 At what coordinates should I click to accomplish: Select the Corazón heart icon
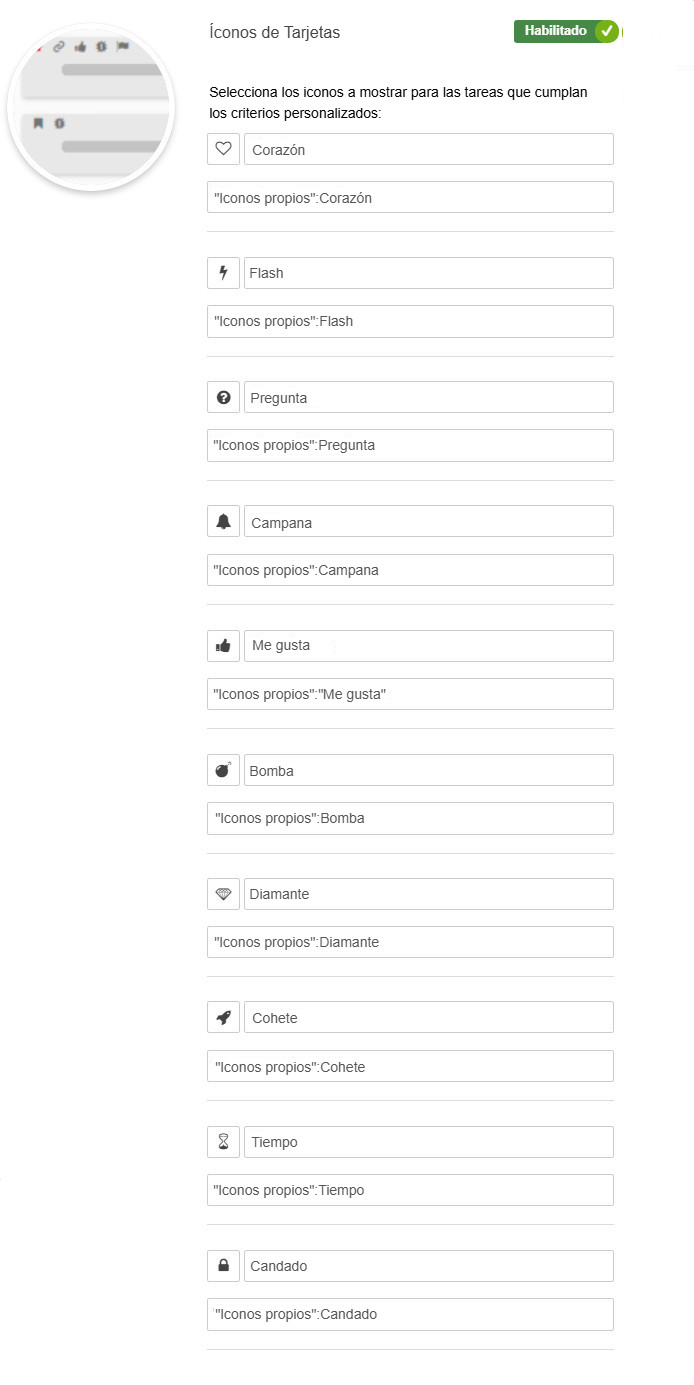click(223, 149)
